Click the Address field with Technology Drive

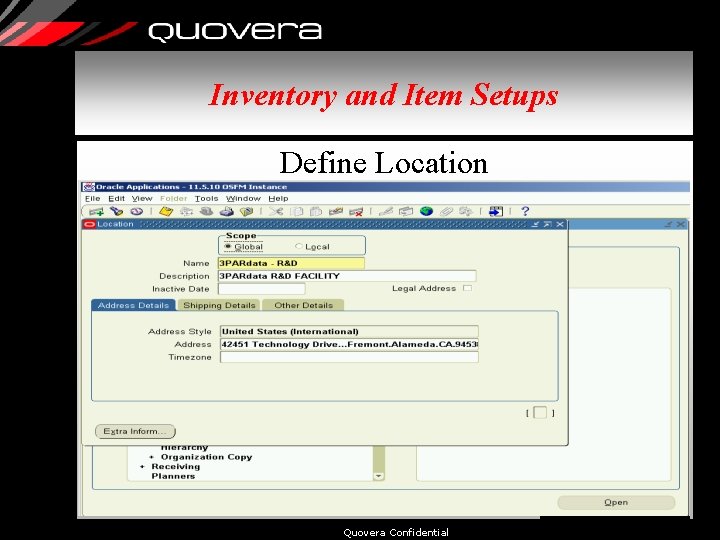pyautogui.click(x=349, y=344)
